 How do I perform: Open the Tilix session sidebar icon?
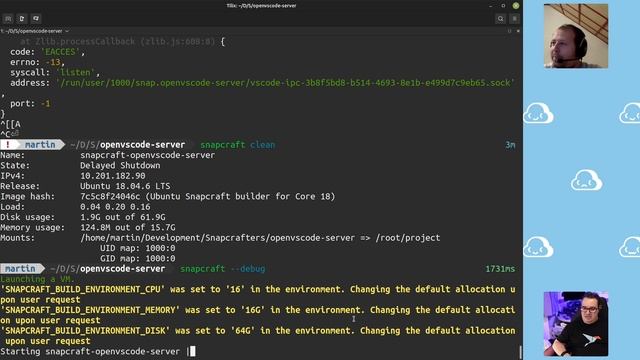click(x=8, y=19)
